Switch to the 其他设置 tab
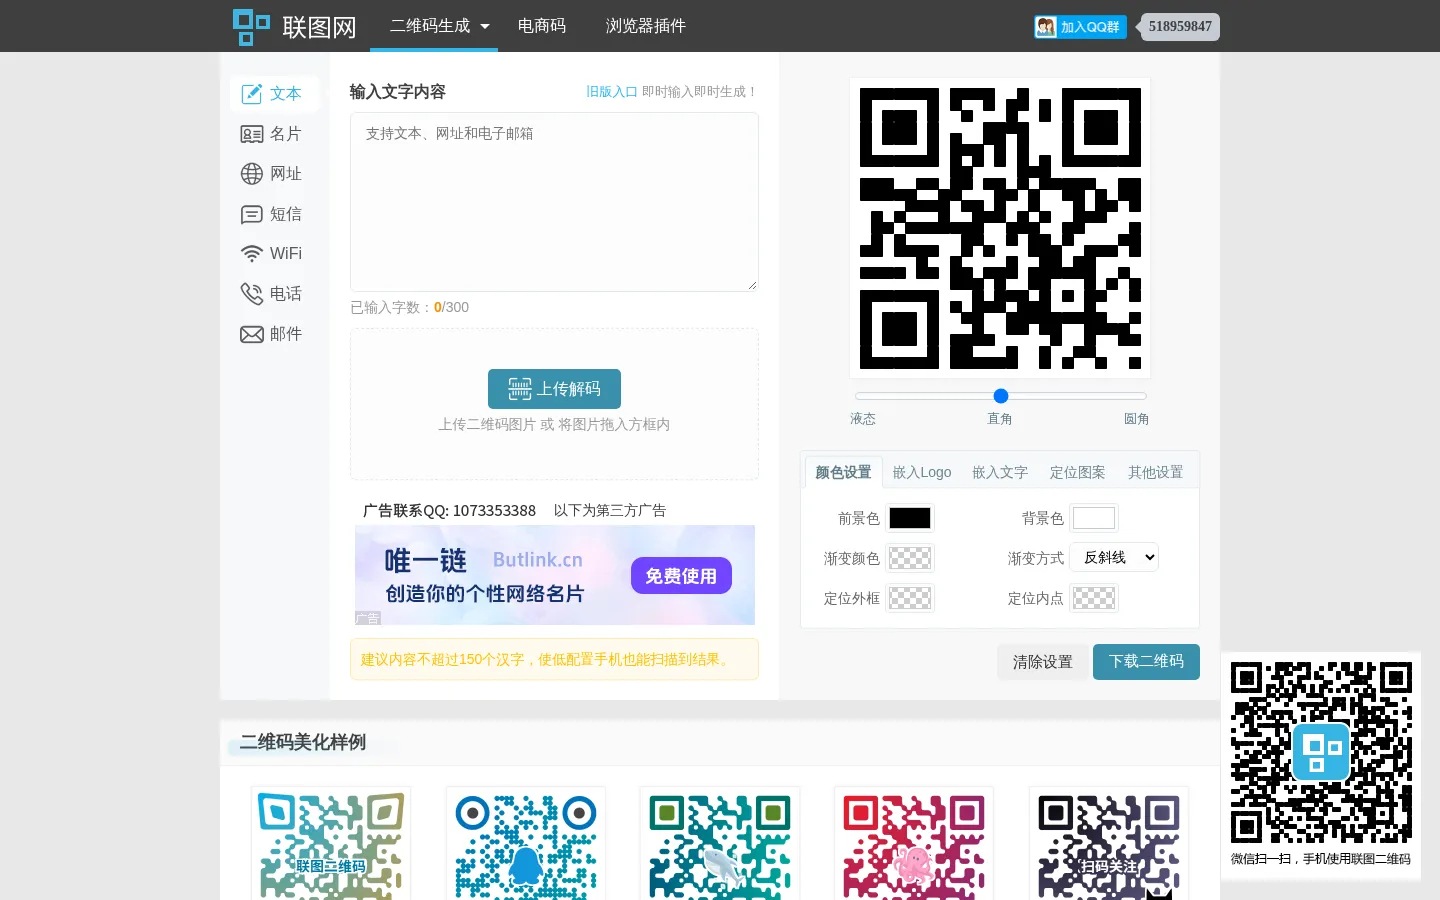Viewport: 1440px width, 900px height. 1156,472
